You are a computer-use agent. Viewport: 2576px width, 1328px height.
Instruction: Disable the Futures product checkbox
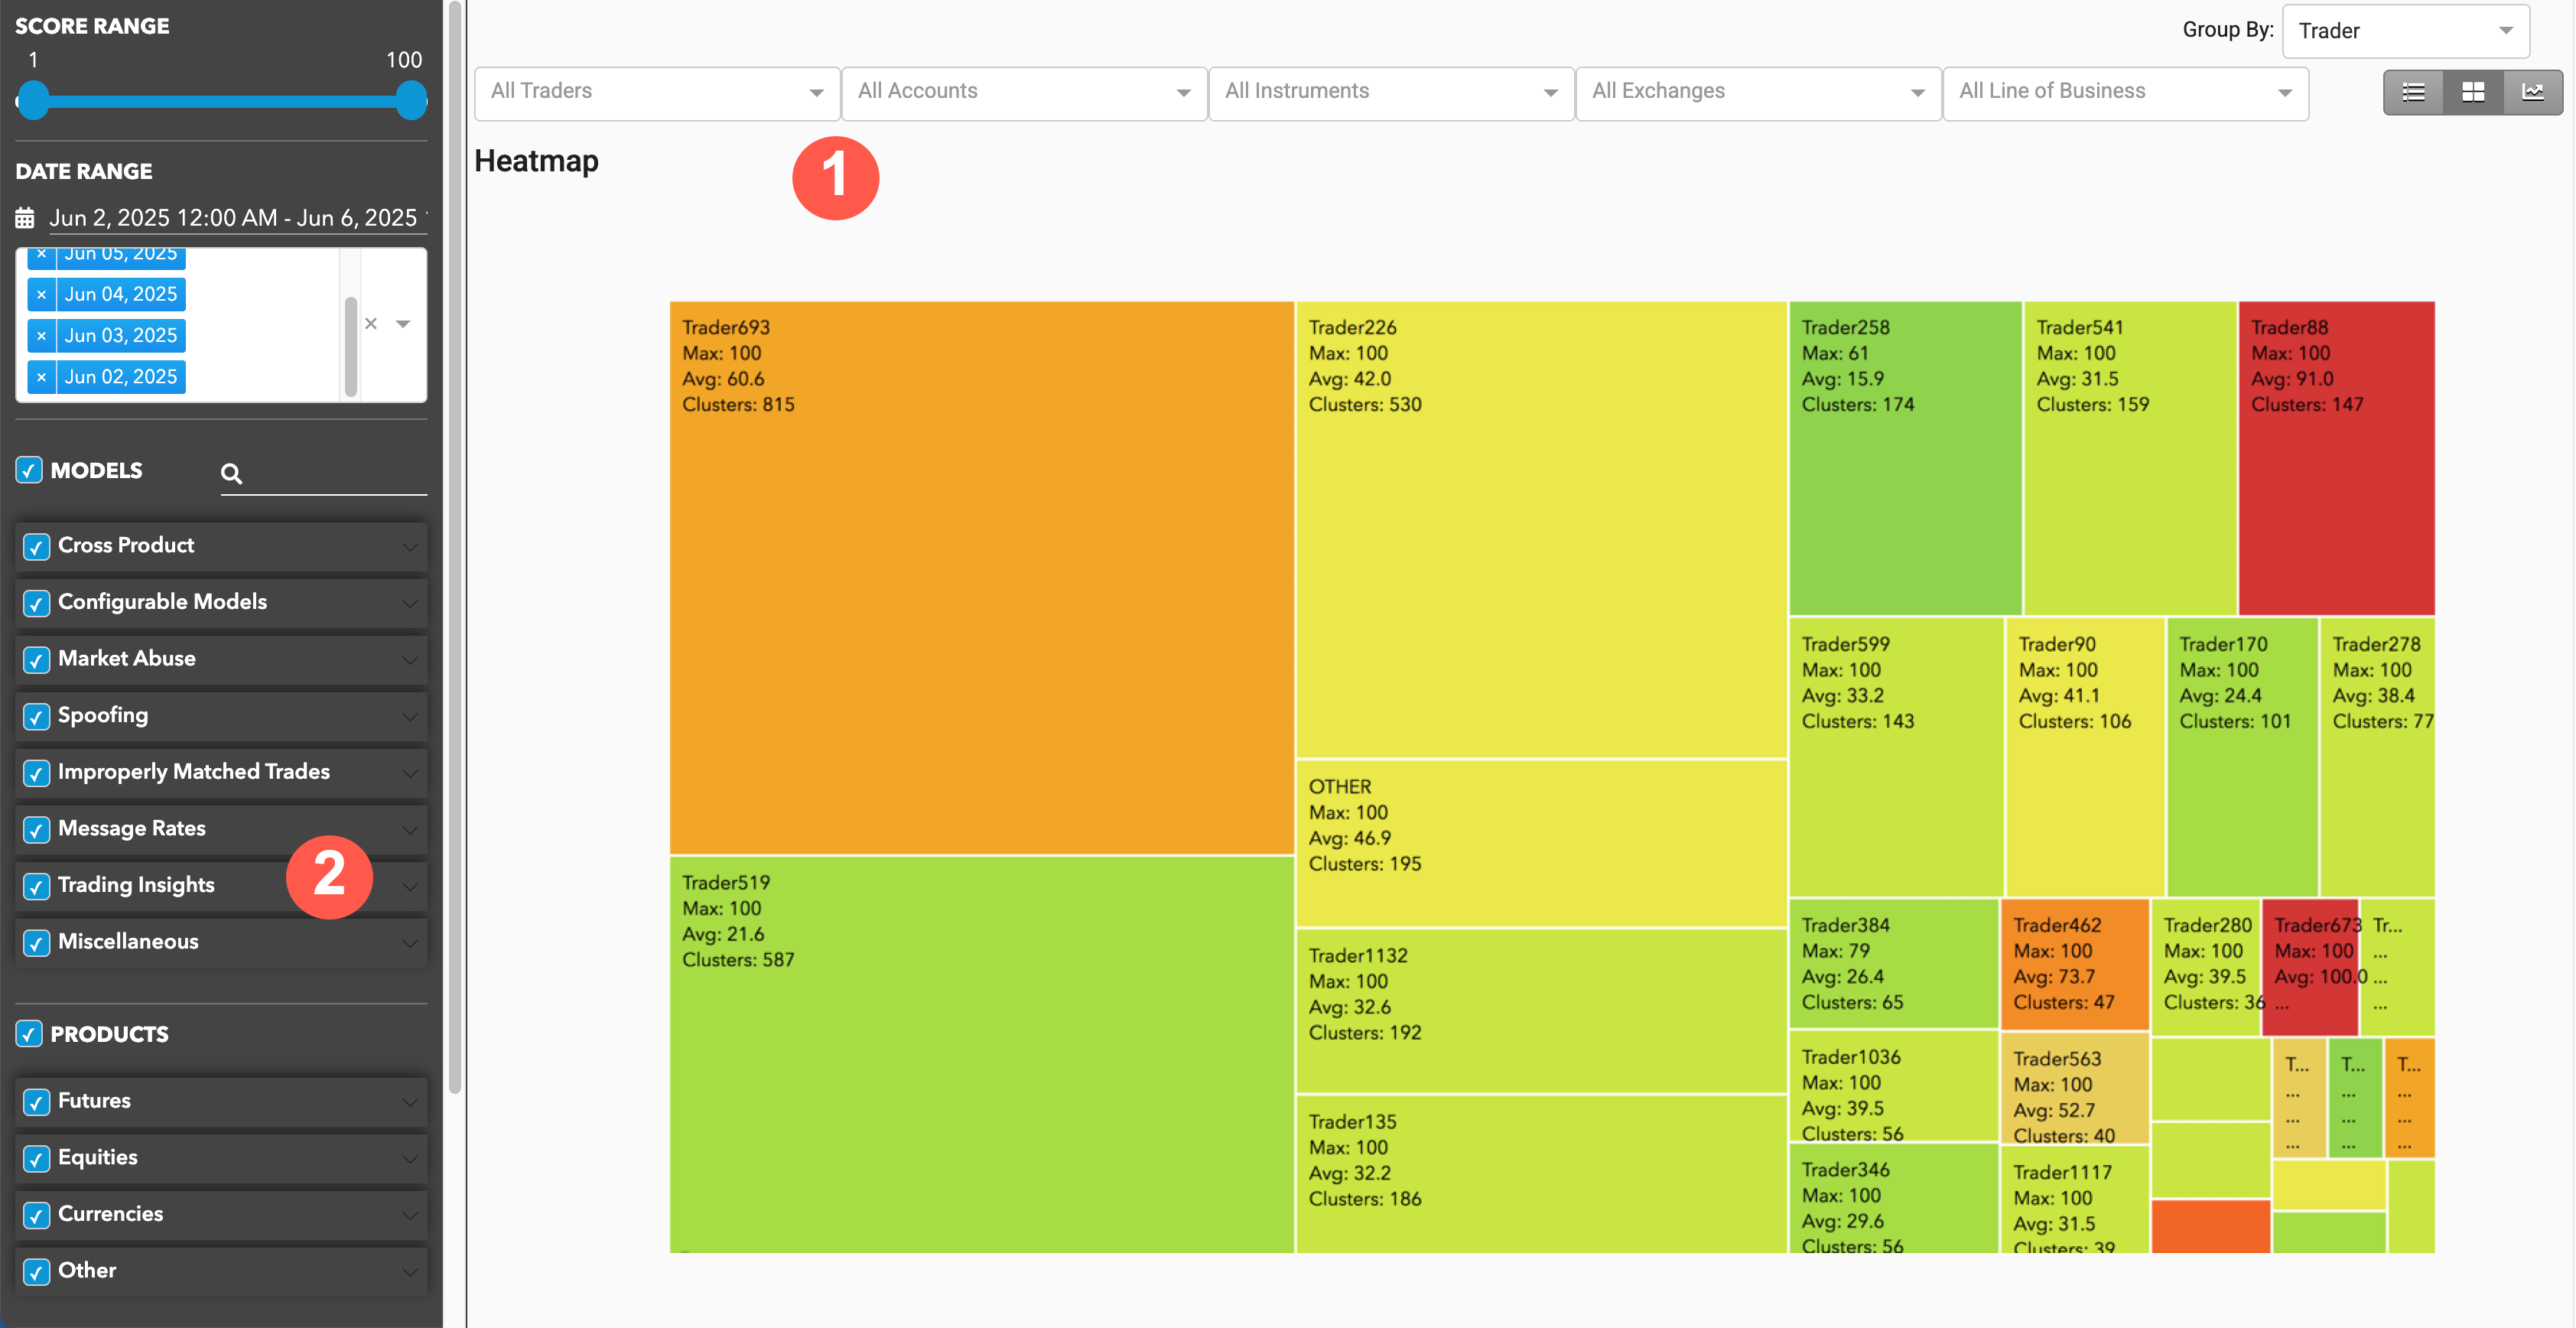click(x=37, y=1102)
